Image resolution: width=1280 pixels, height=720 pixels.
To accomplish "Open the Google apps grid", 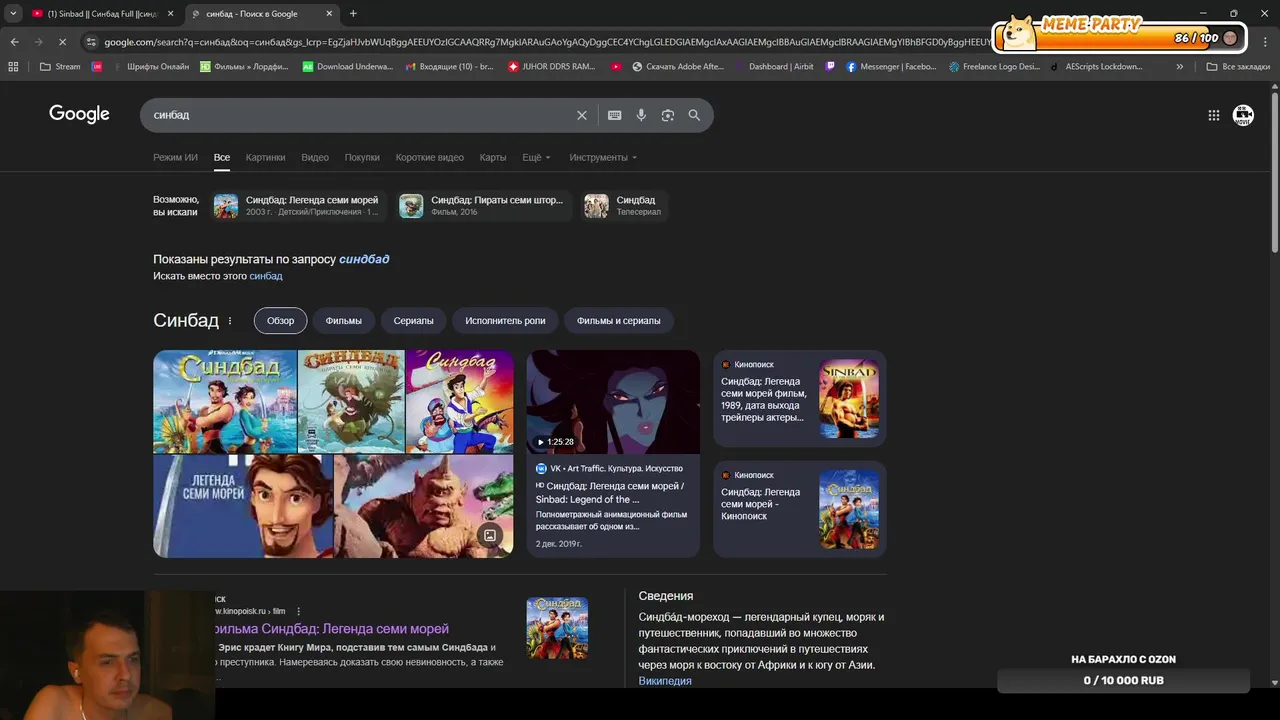I will (x=1214, y=115).
